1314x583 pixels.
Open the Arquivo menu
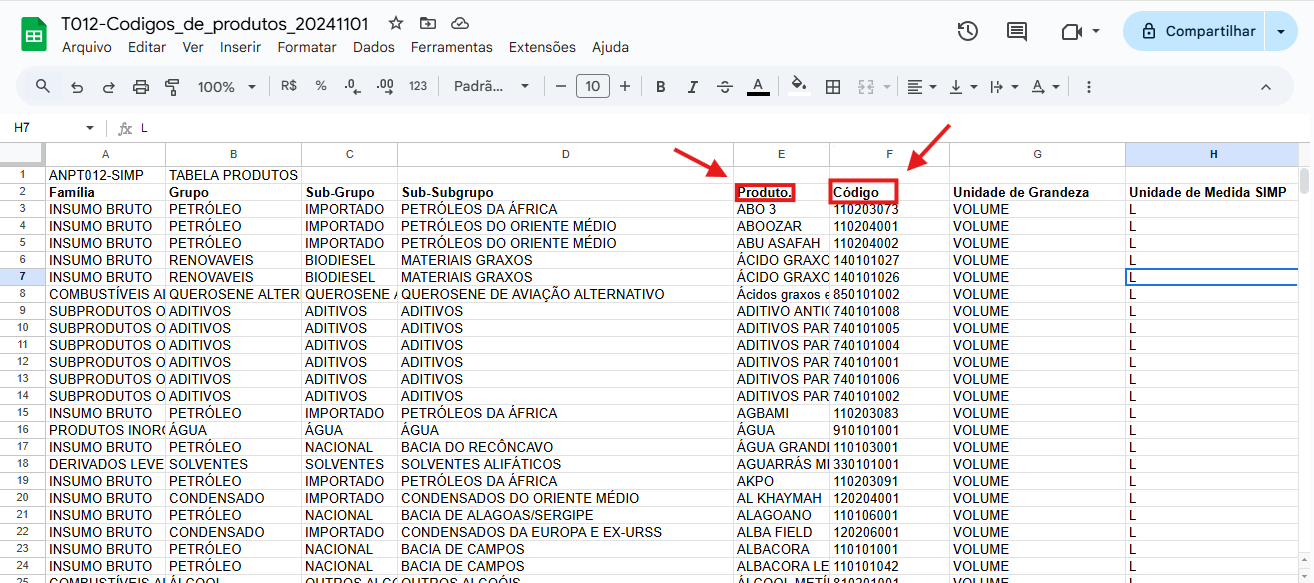point(87,47)
